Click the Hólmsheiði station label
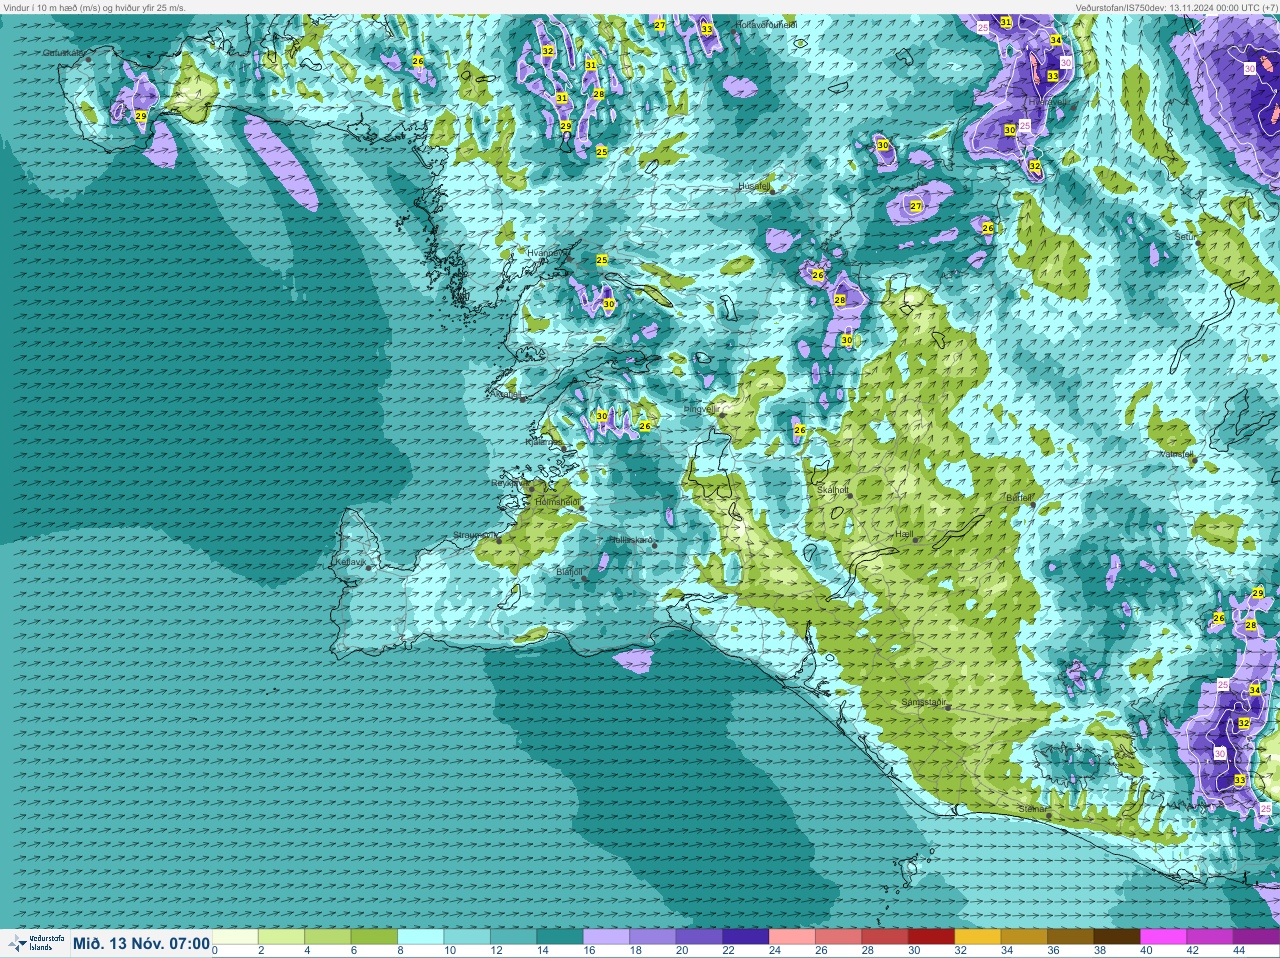Viewport: 1280px width, 958px height. point(558,502)
